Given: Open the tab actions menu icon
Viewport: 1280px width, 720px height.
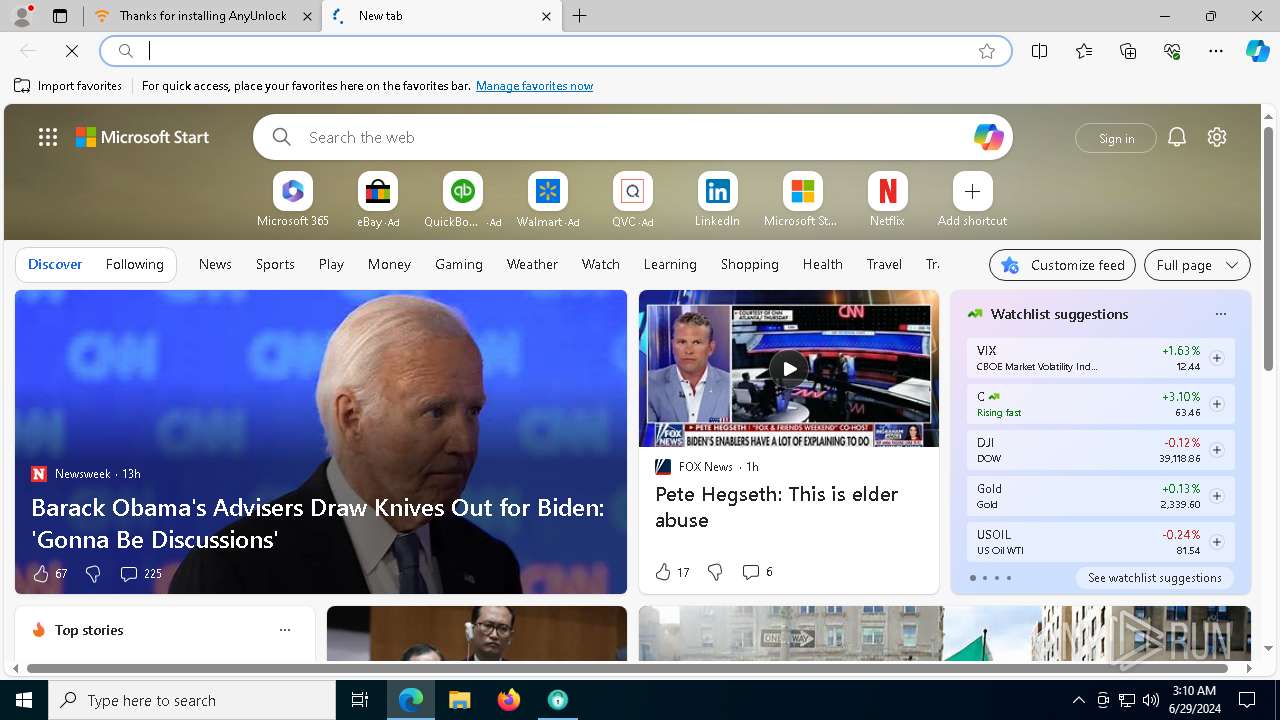Looking at the screenshot, I should [x=60, y=16].
